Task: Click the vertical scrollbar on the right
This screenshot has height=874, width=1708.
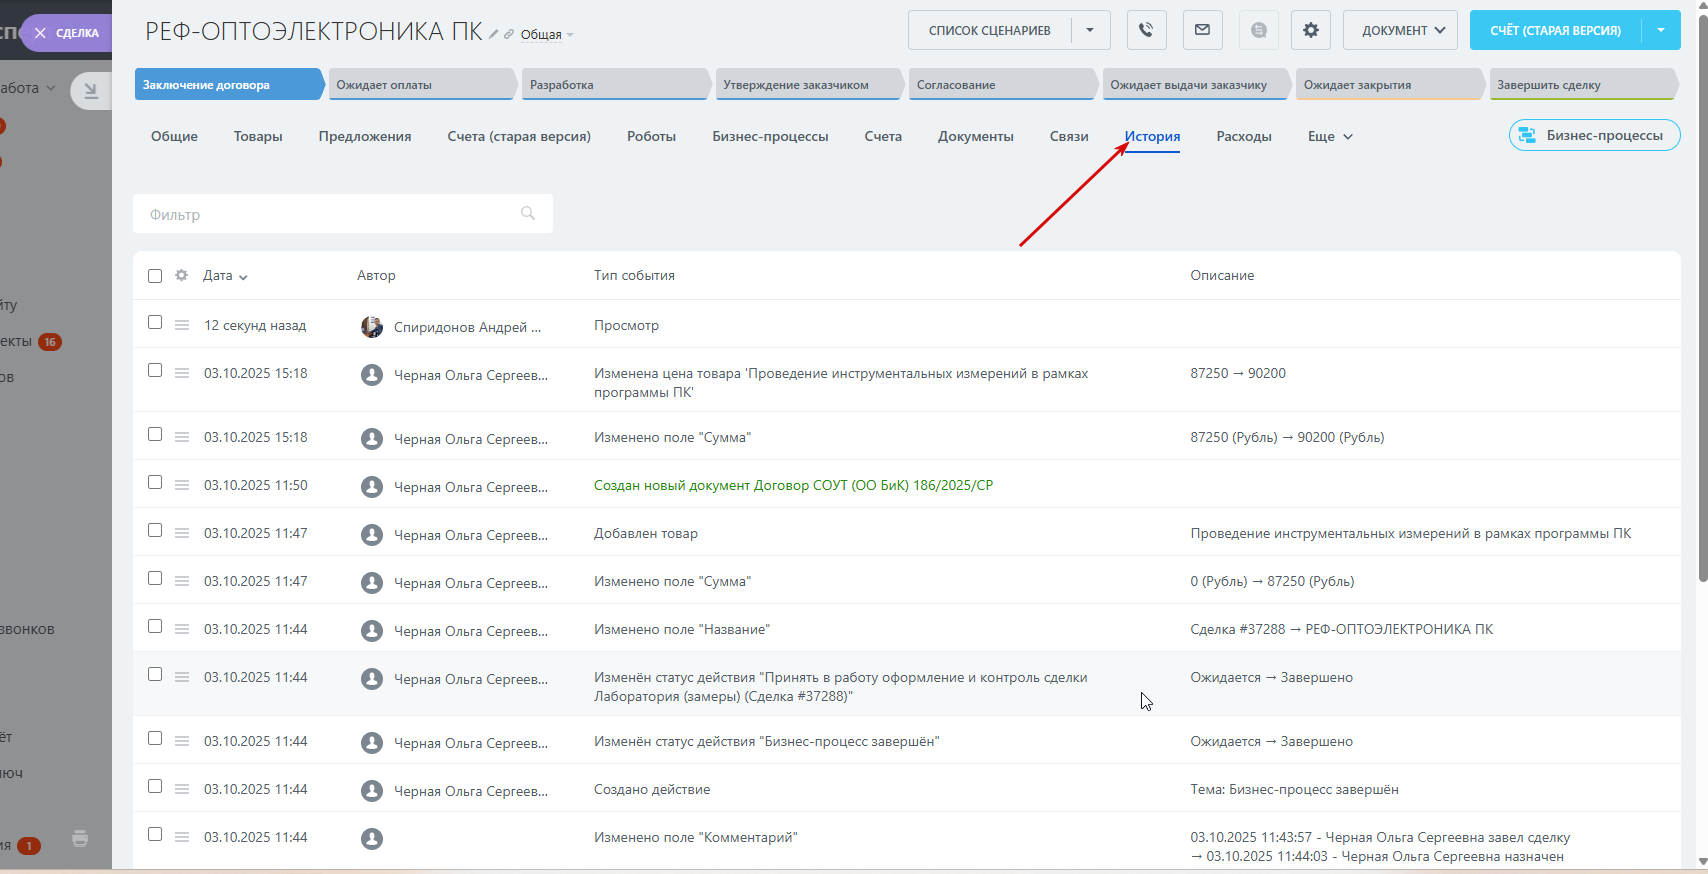Action: point(1702,300)
